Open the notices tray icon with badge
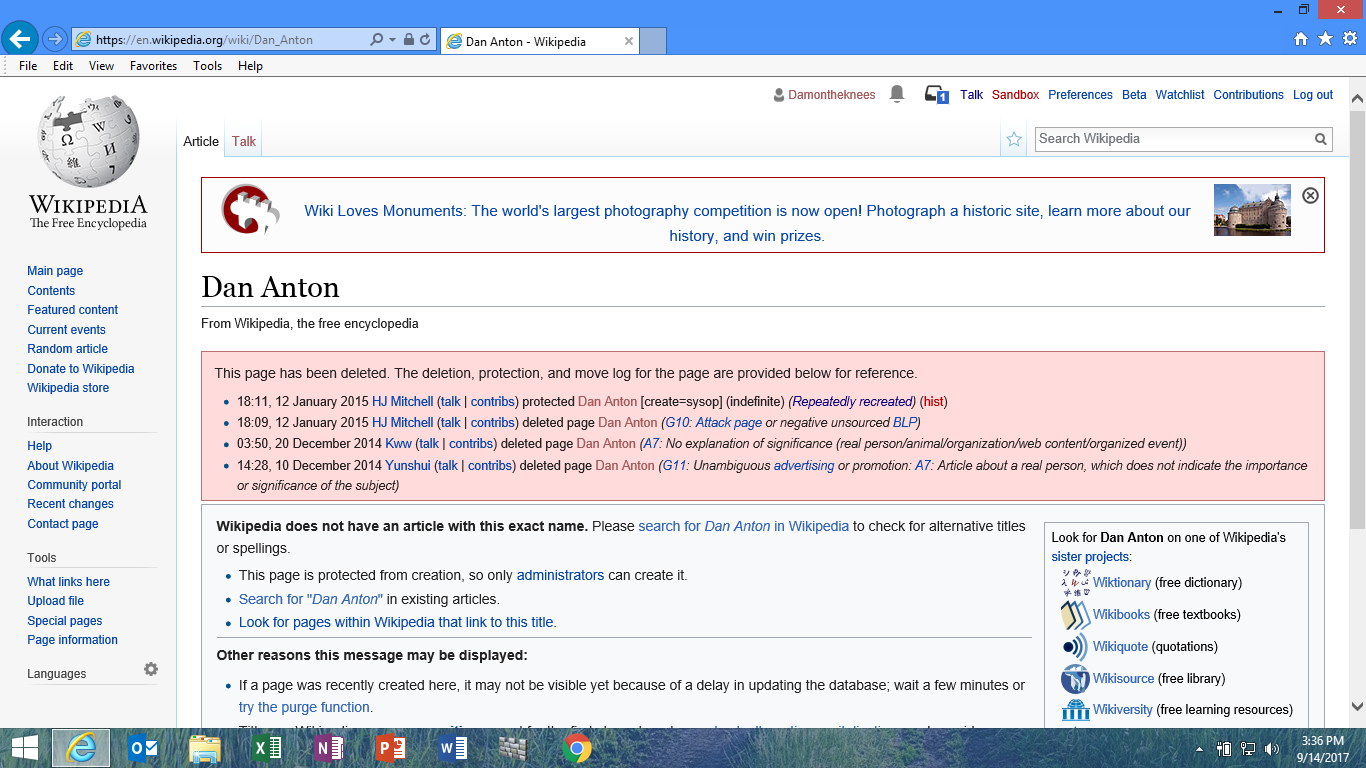The image size is (1366, 768). click(936, 95)
